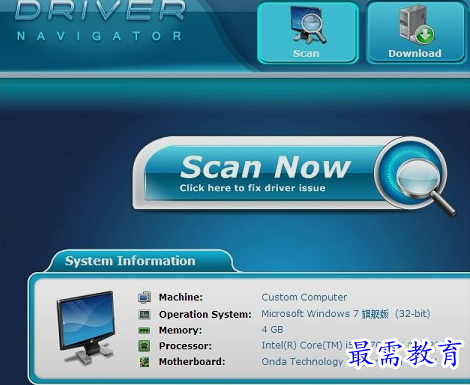470x385 pixels.
Task: Click the 'Machine:' label
Action: click(x=181, y=297)
